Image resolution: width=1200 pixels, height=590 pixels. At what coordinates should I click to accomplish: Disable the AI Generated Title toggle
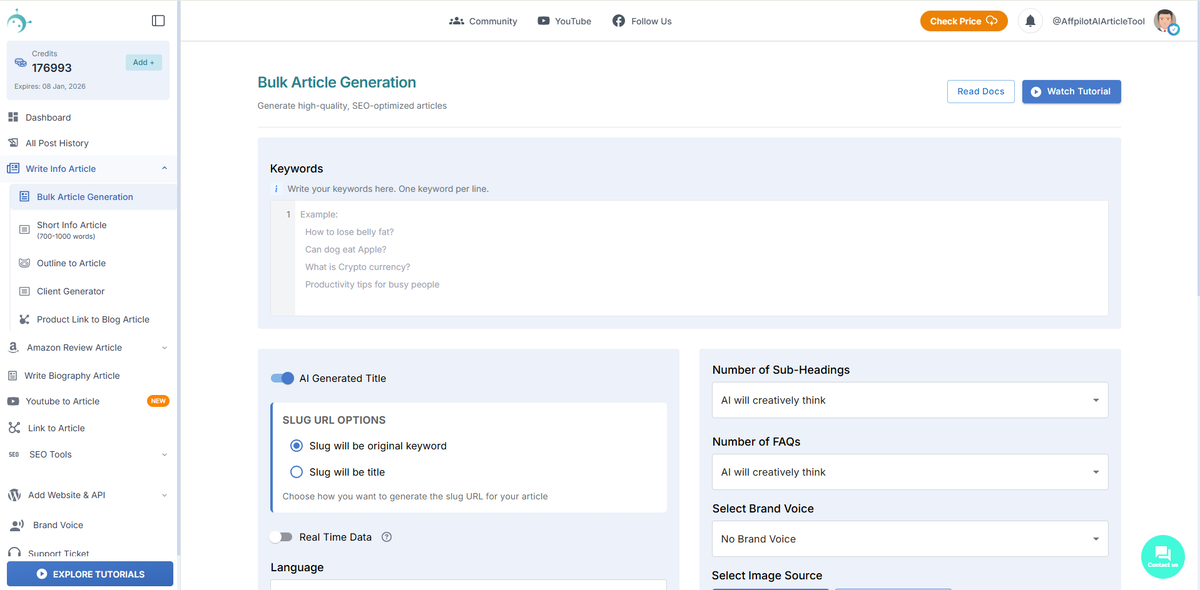pos(283,378)
